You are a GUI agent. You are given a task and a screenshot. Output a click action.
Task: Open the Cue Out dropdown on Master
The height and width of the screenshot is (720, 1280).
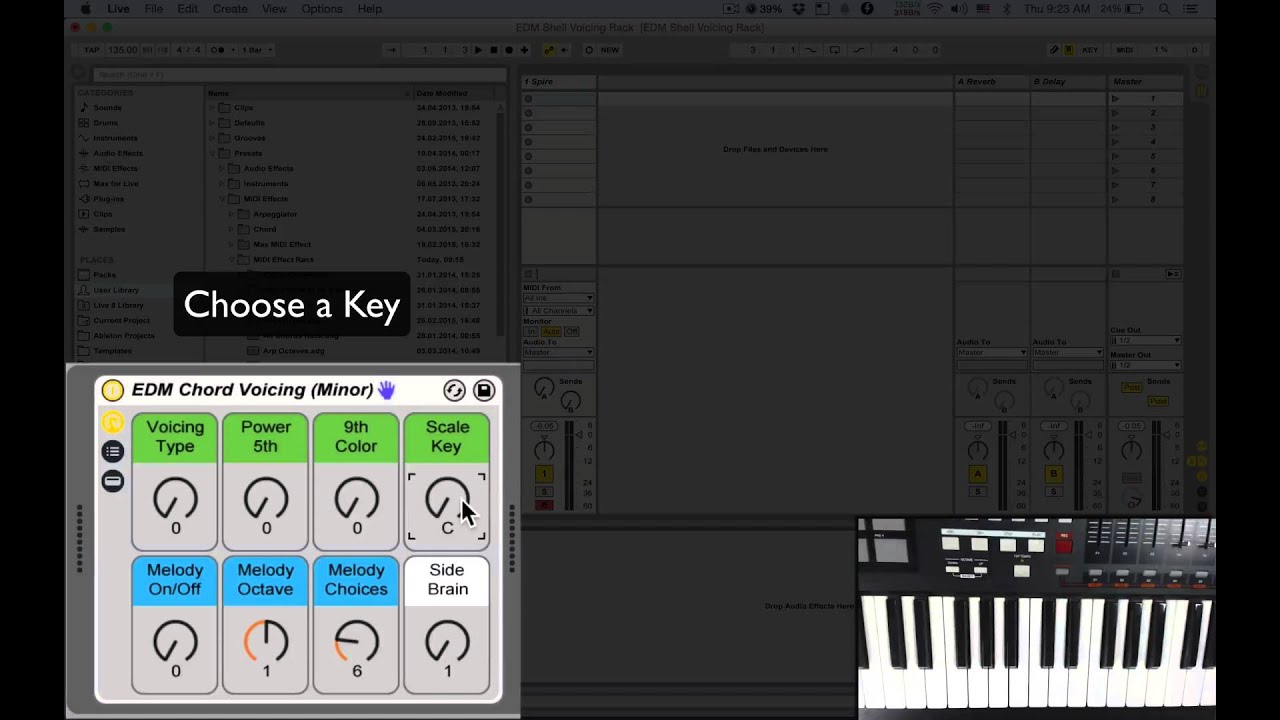1145,340
